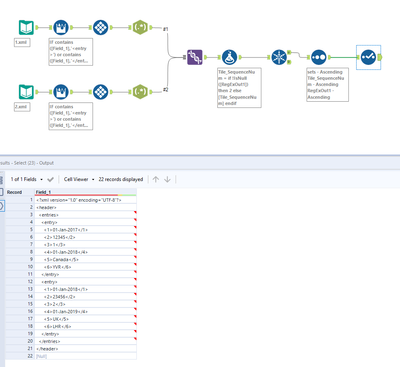Select the Tile tool in the upper branch
The height and width of the screenshot is (367, 400).
[100, 27]
